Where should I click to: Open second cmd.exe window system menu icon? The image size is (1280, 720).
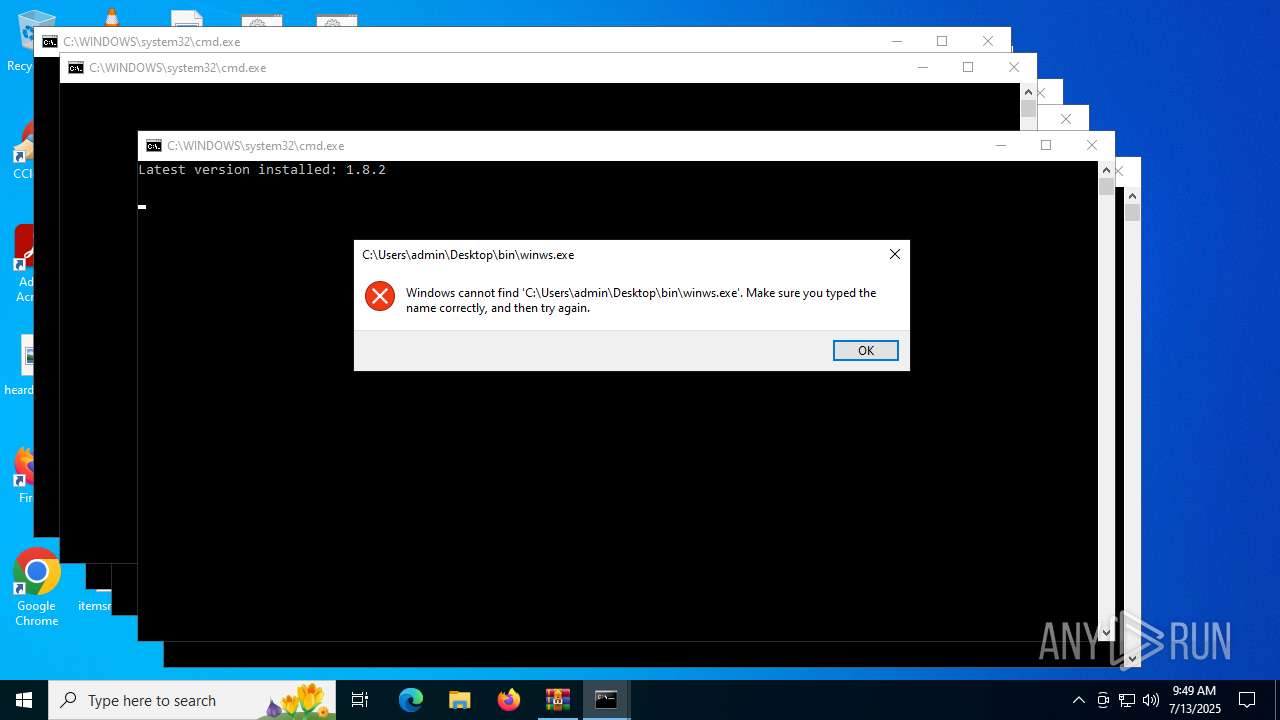click(75, 68)
